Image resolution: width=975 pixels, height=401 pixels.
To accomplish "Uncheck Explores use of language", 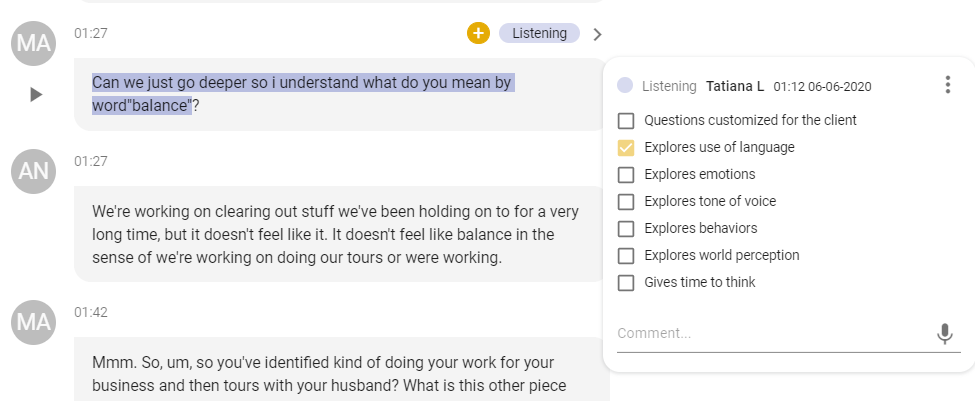I will point(626,148).
